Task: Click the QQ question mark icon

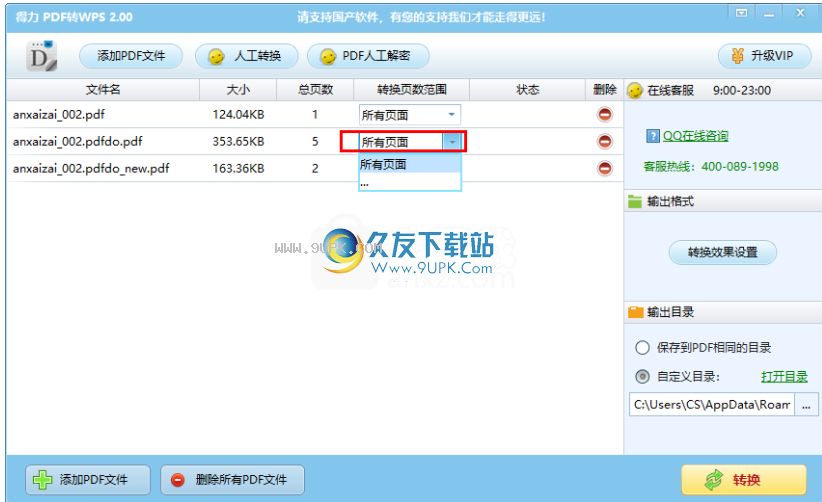Action: [x=653, y=136]
